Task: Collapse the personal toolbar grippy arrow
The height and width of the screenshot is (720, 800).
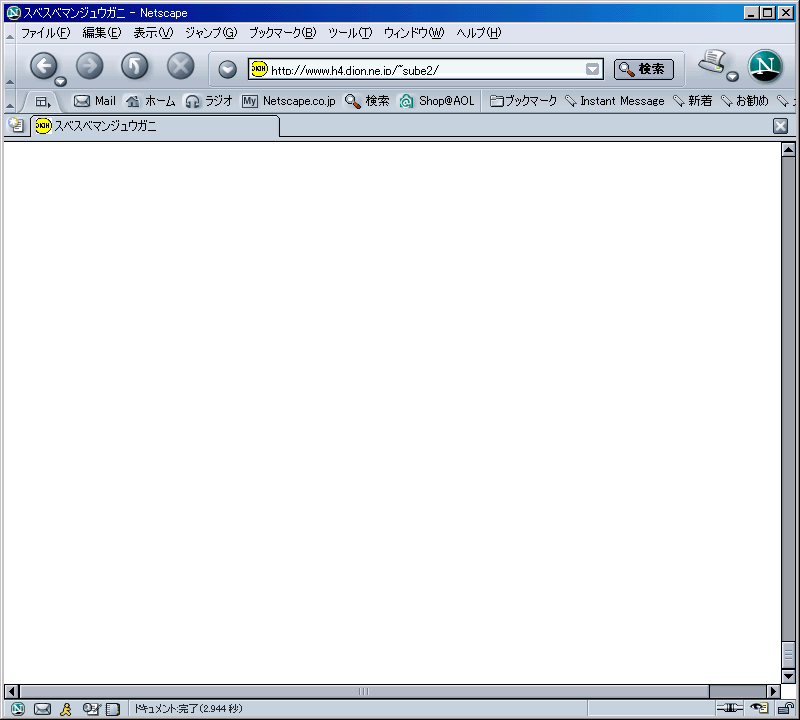Action: pyautogui.click(x=10, y=102)
